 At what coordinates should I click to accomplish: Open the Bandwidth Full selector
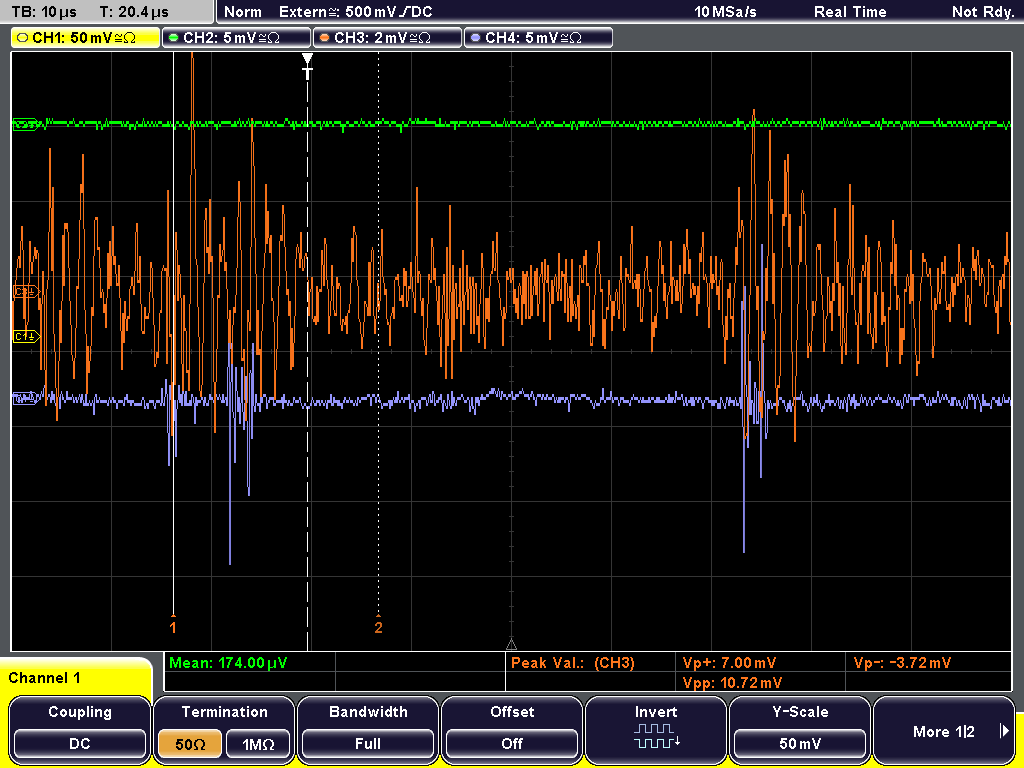(x=368, y=744)
